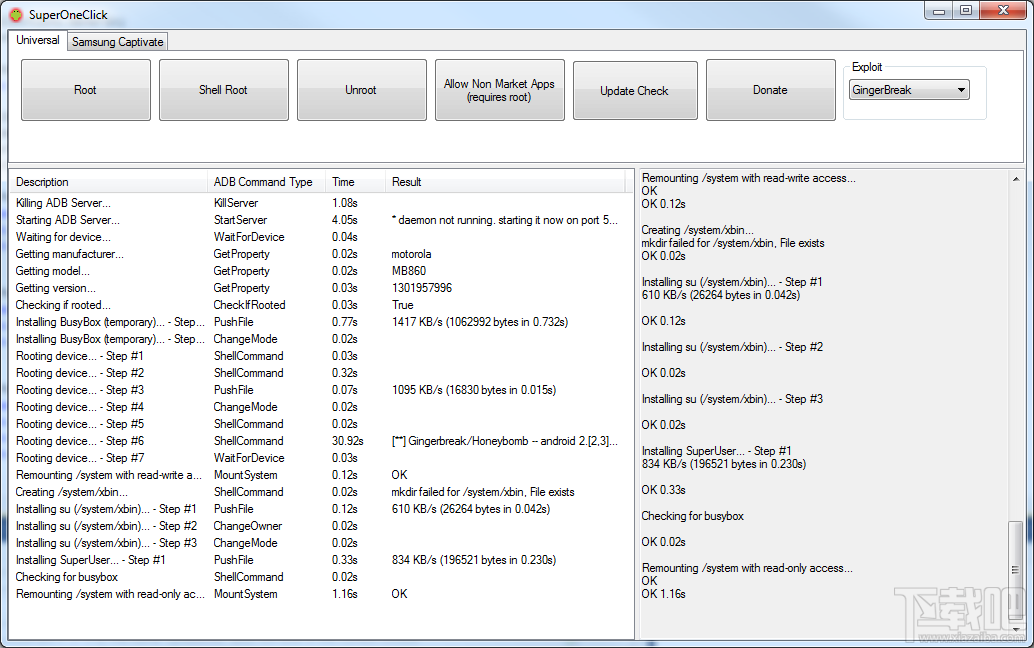Select 'Installing su (/system/xbin)... - Step #3' row
Viewport: 1034px width, 648px height.
click(x=319, y=543)
